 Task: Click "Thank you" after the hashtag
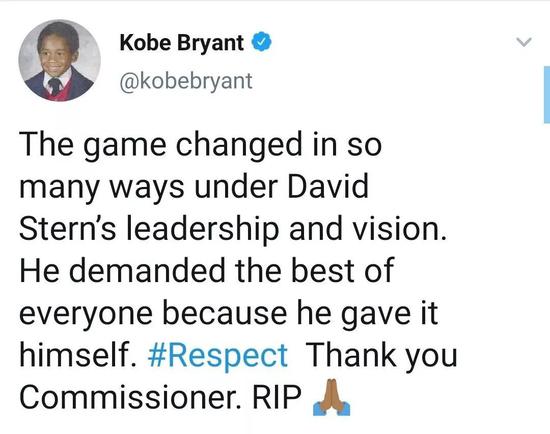(381, 355)
